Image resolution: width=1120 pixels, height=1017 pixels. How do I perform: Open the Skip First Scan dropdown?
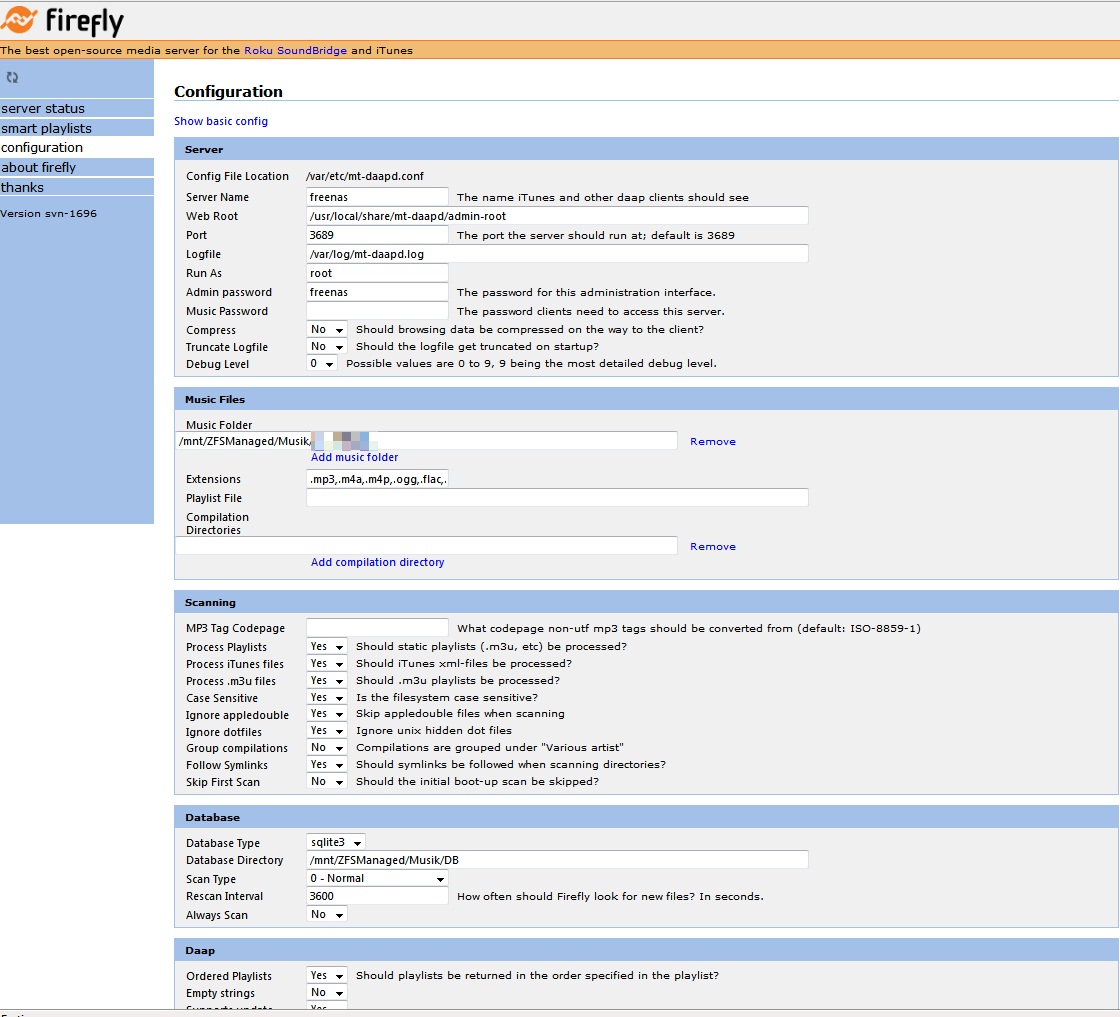pos(327,782)
